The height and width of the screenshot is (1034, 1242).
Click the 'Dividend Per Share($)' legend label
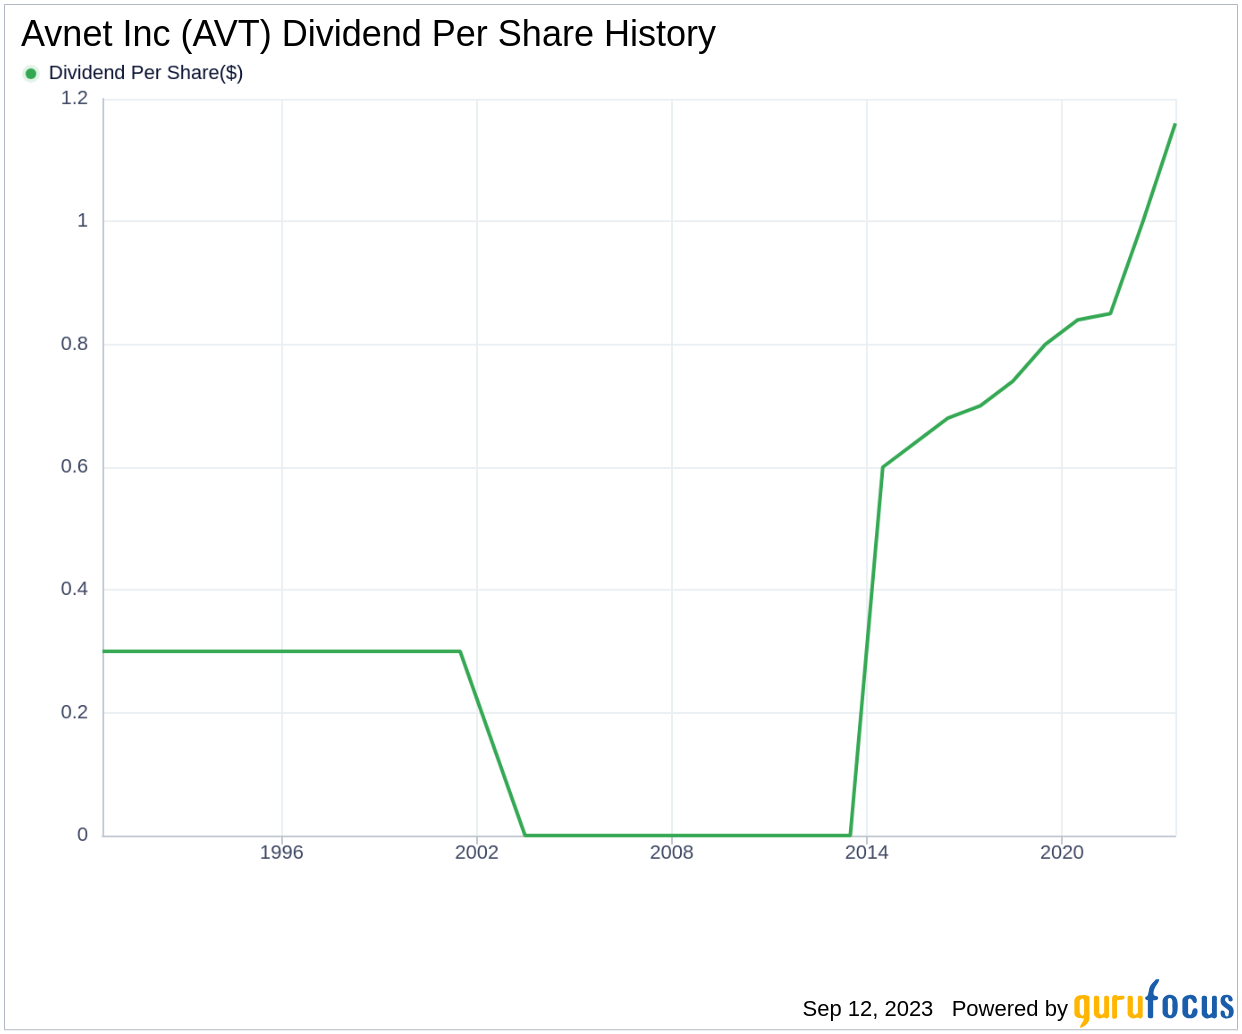click(146, 73)
